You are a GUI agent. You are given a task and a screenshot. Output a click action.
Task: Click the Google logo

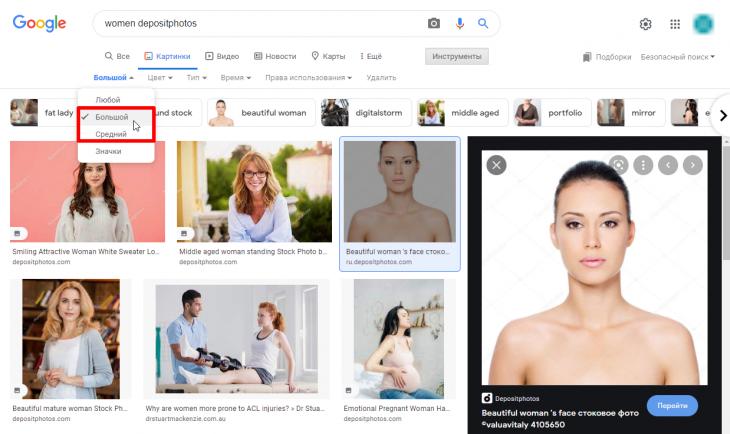tap(40, 23)
